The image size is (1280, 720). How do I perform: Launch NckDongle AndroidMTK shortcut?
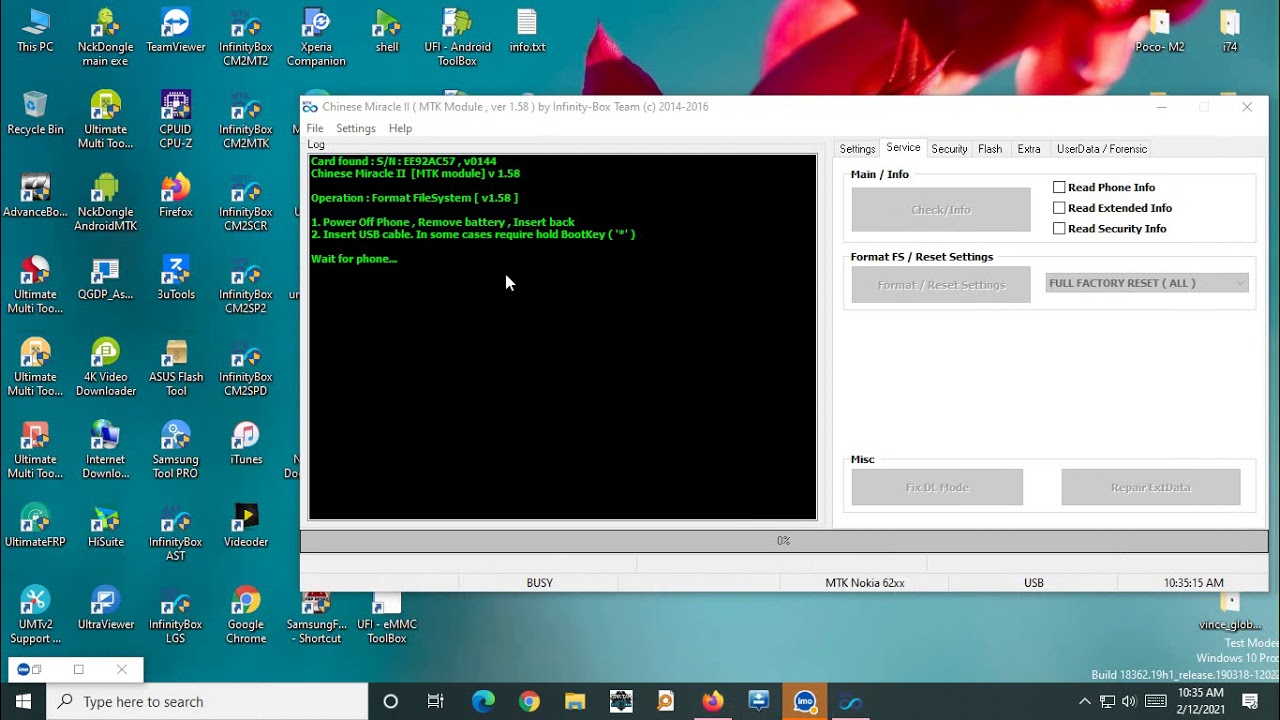105,203
